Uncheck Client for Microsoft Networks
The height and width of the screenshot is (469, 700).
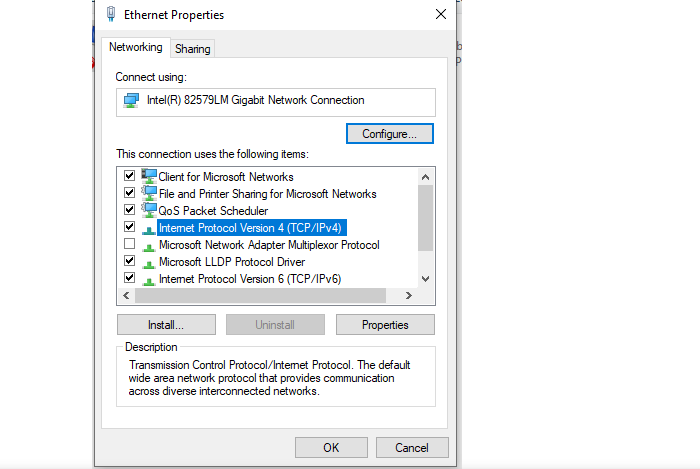pos(129,175)
